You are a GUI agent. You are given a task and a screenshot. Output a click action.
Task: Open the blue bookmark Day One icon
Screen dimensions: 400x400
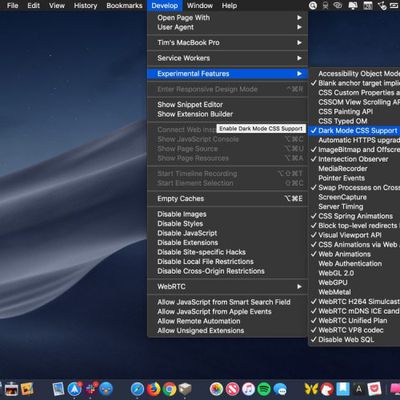(x=343, y=389)
